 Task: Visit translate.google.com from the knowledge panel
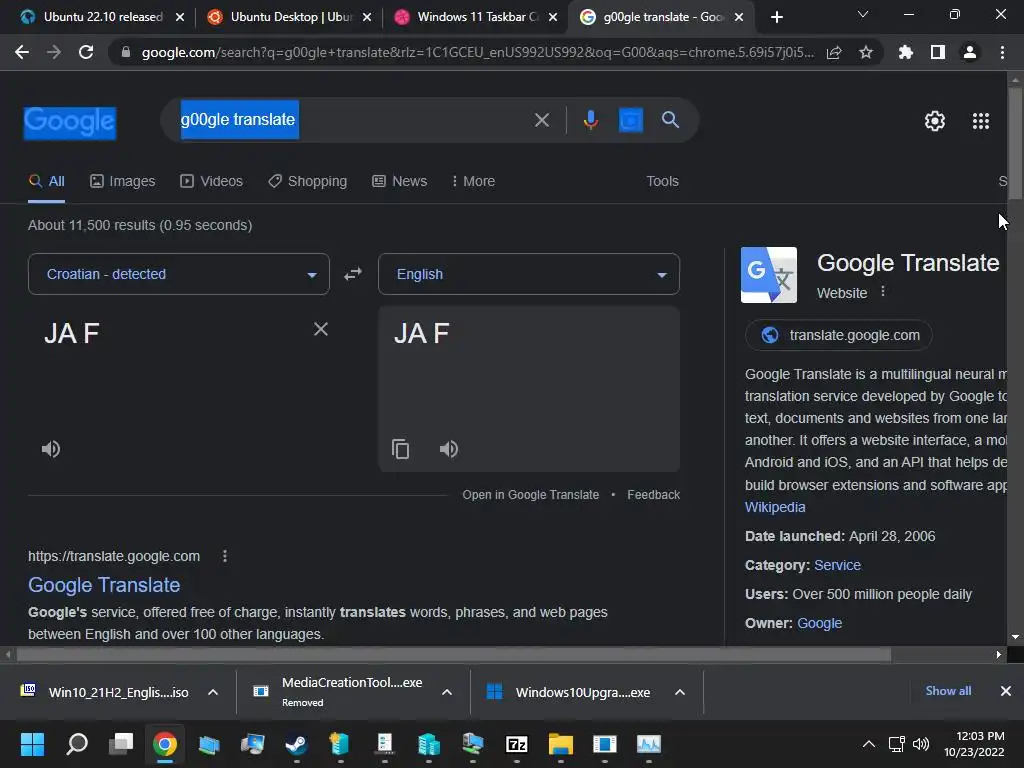839,335
